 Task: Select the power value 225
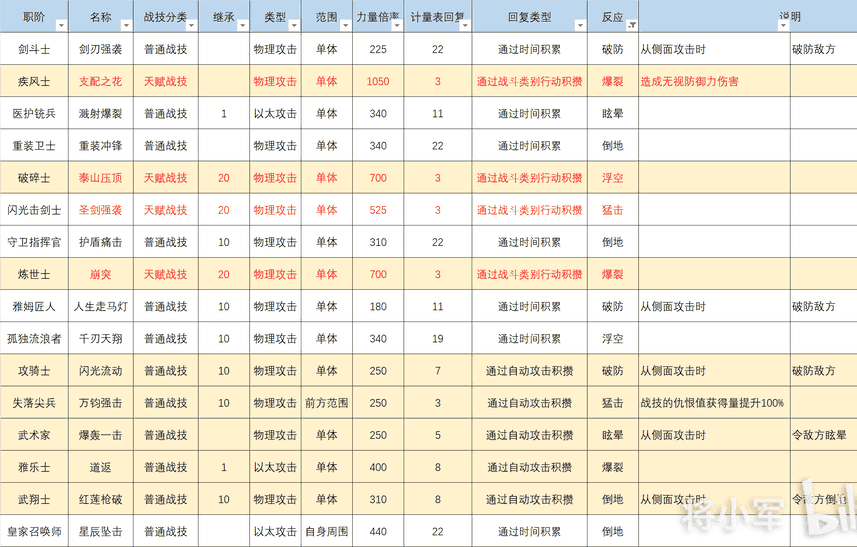(378, 49)
